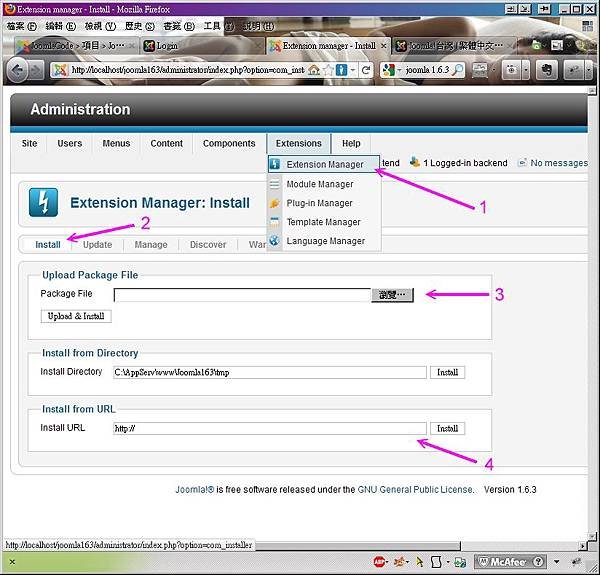Open the far-right toolbar dropdown arrow
Image resolution: width=600 pixels, height=575 pixels.
pos(589,70)
